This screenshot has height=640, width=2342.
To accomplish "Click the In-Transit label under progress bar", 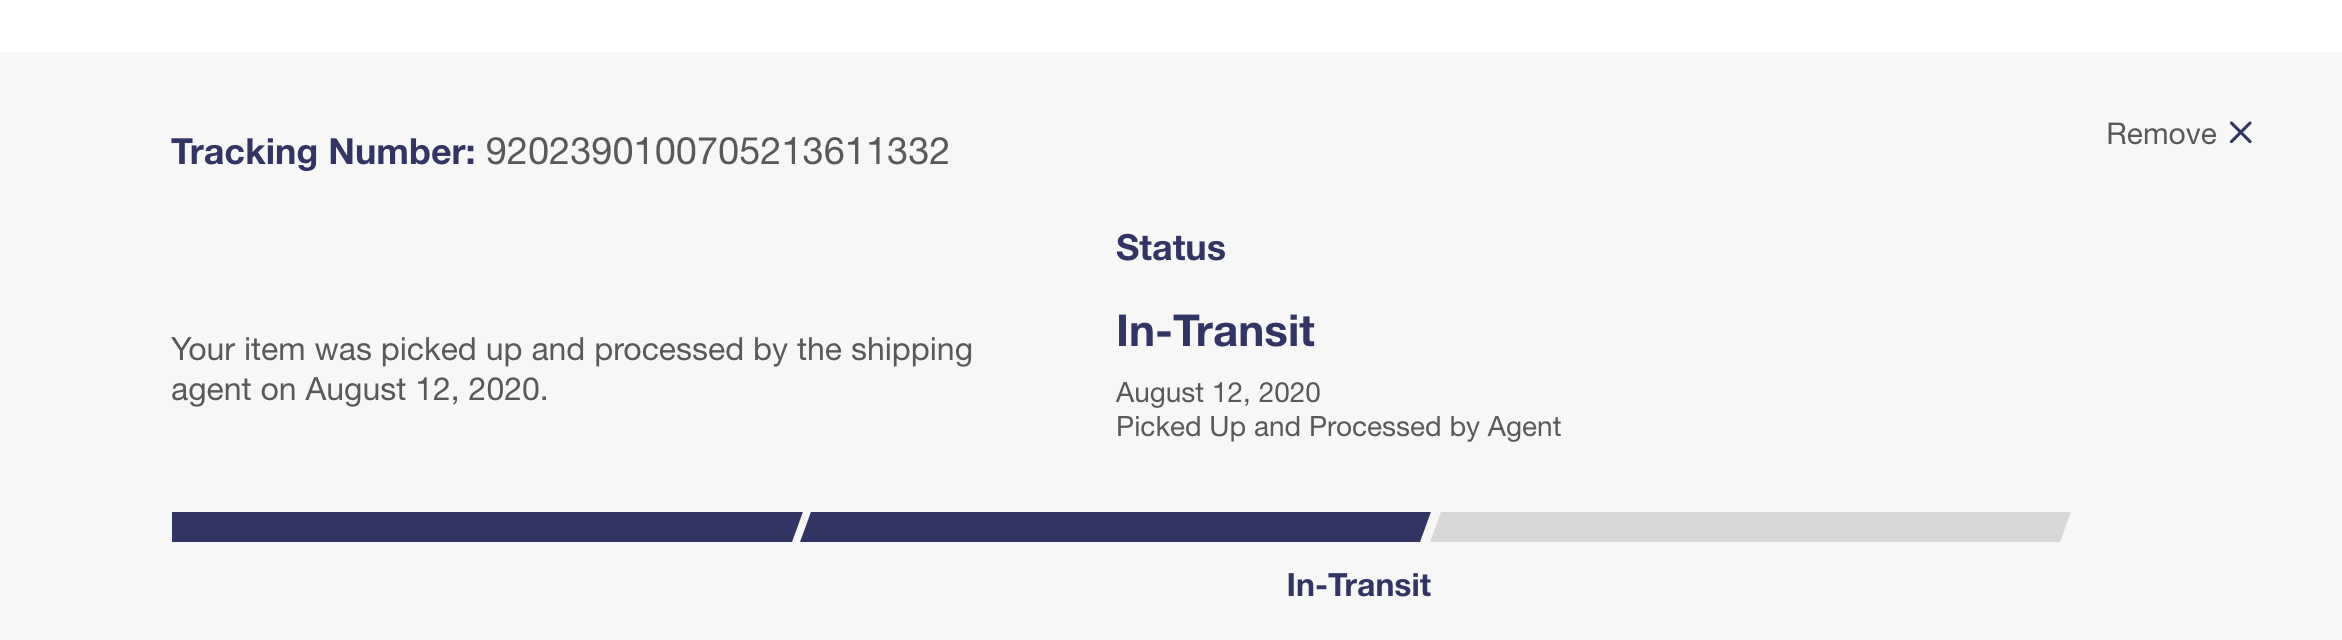I will pyautogui.click(x=1358, y=585).
